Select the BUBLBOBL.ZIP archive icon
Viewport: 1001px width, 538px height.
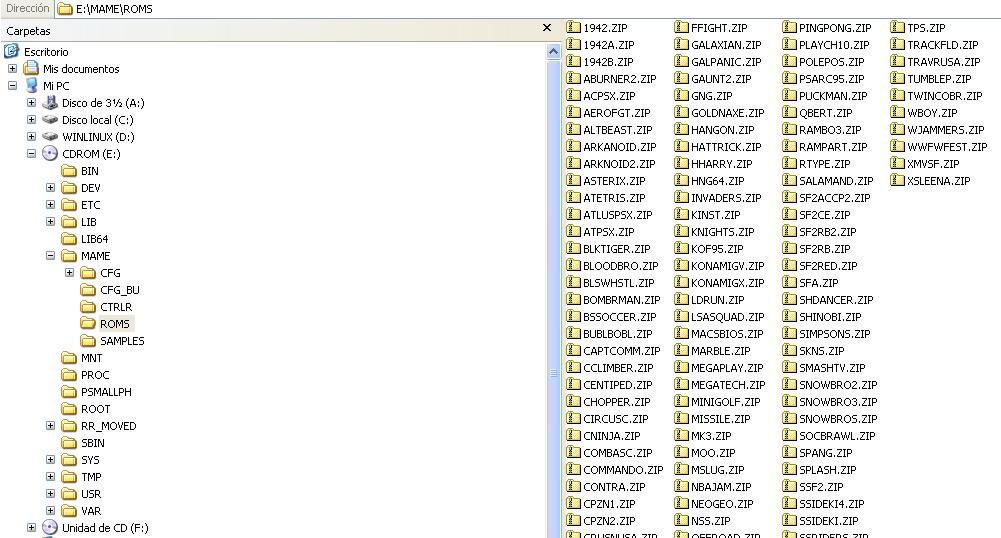(x=573, y=333)
